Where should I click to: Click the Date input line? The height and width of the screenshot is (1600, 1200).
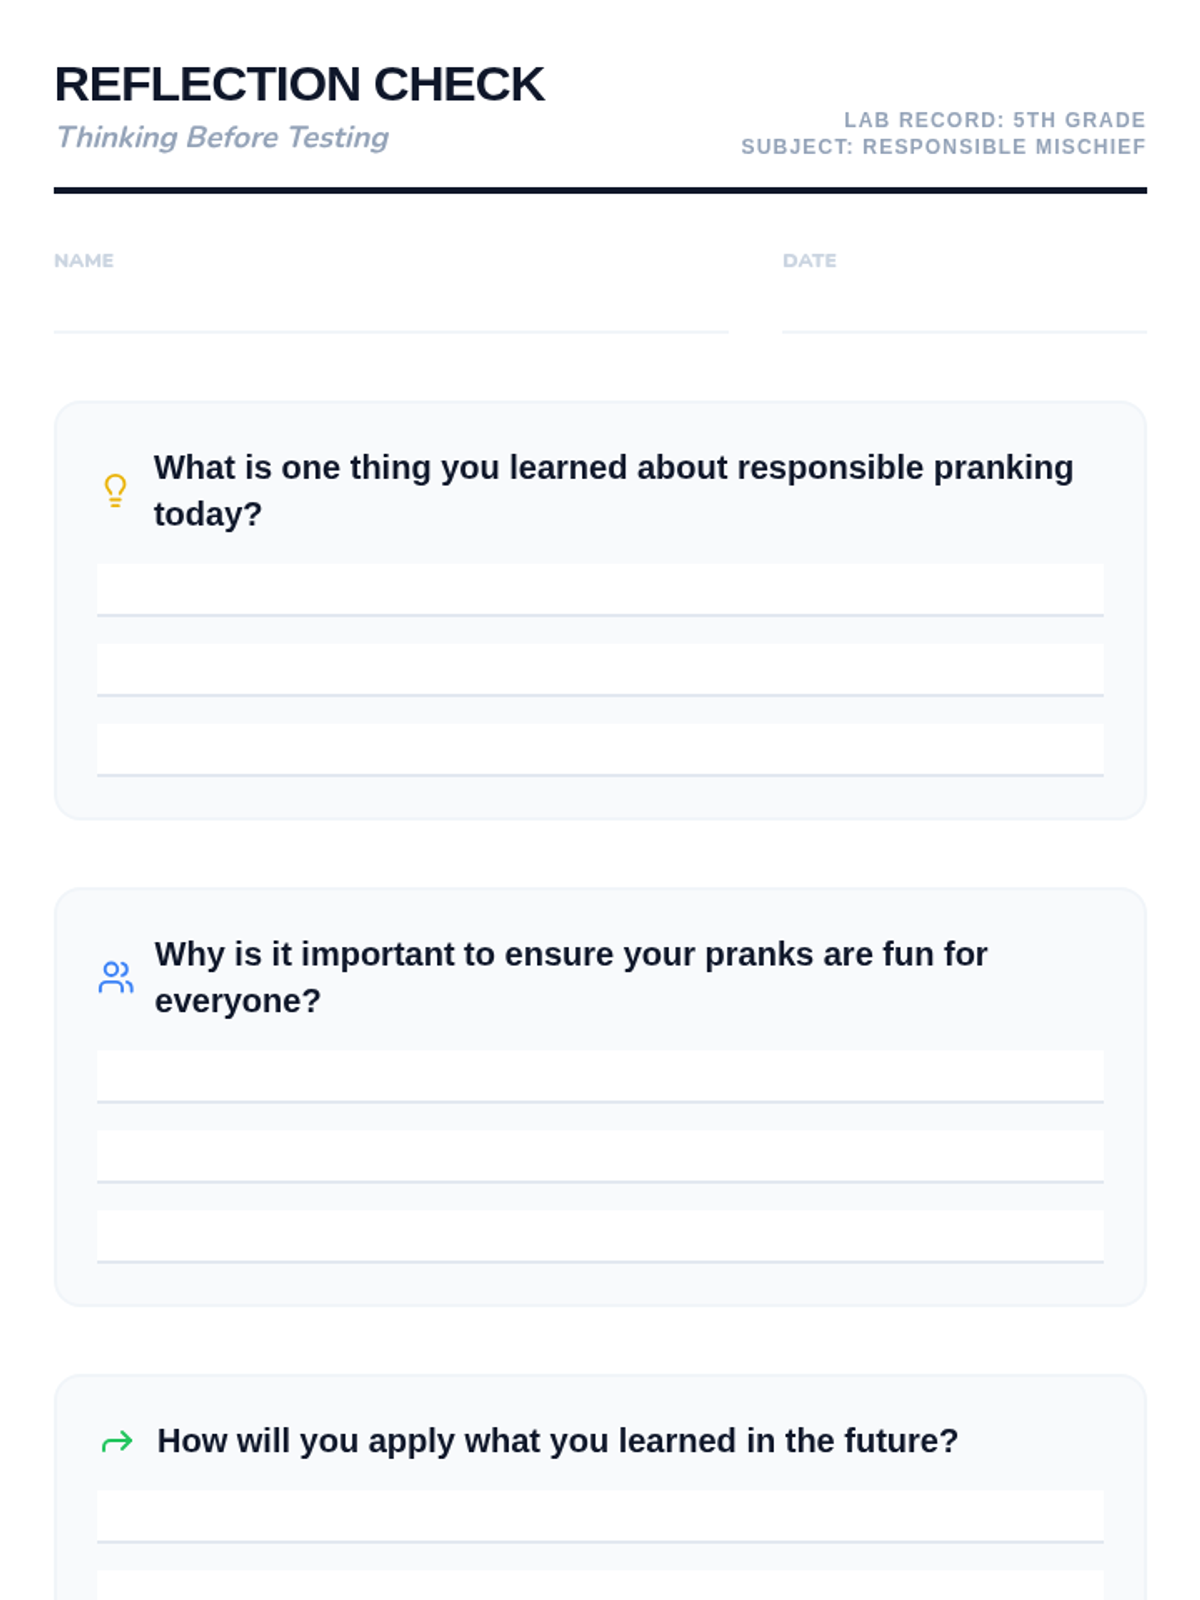[964, 310]
